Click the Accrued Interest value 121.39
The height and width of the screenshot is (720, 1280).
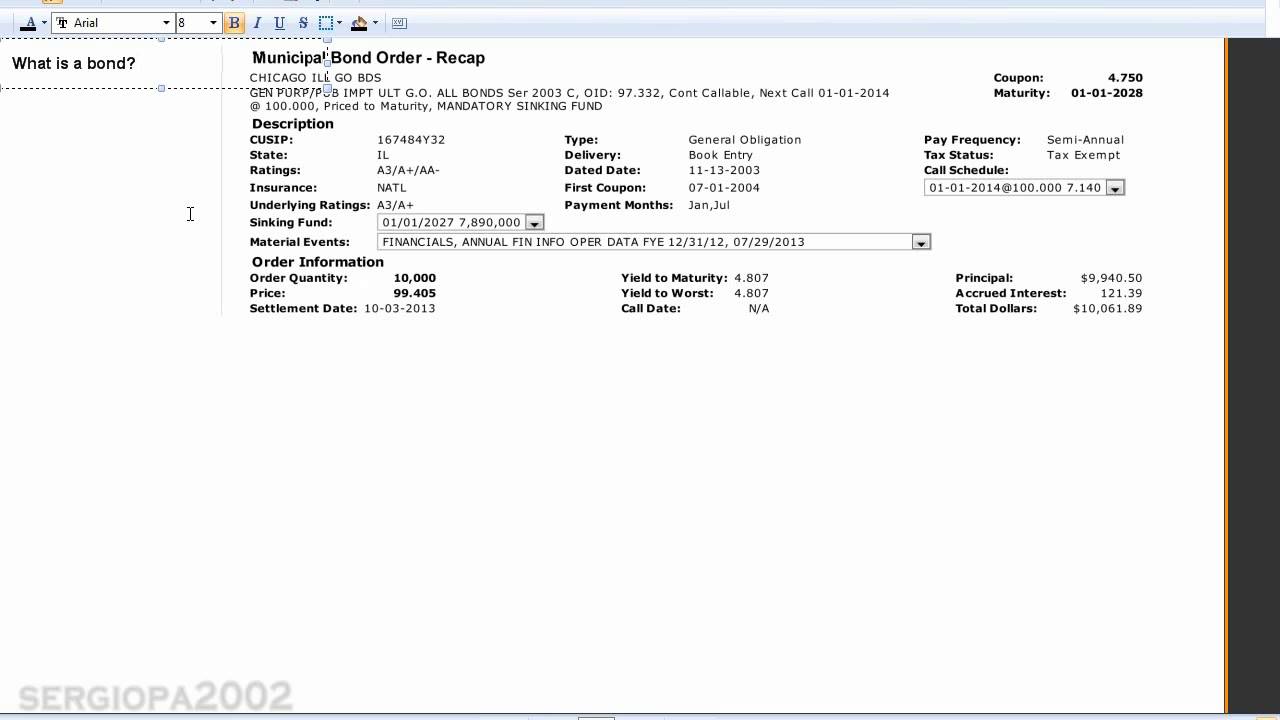[1121, 293]
